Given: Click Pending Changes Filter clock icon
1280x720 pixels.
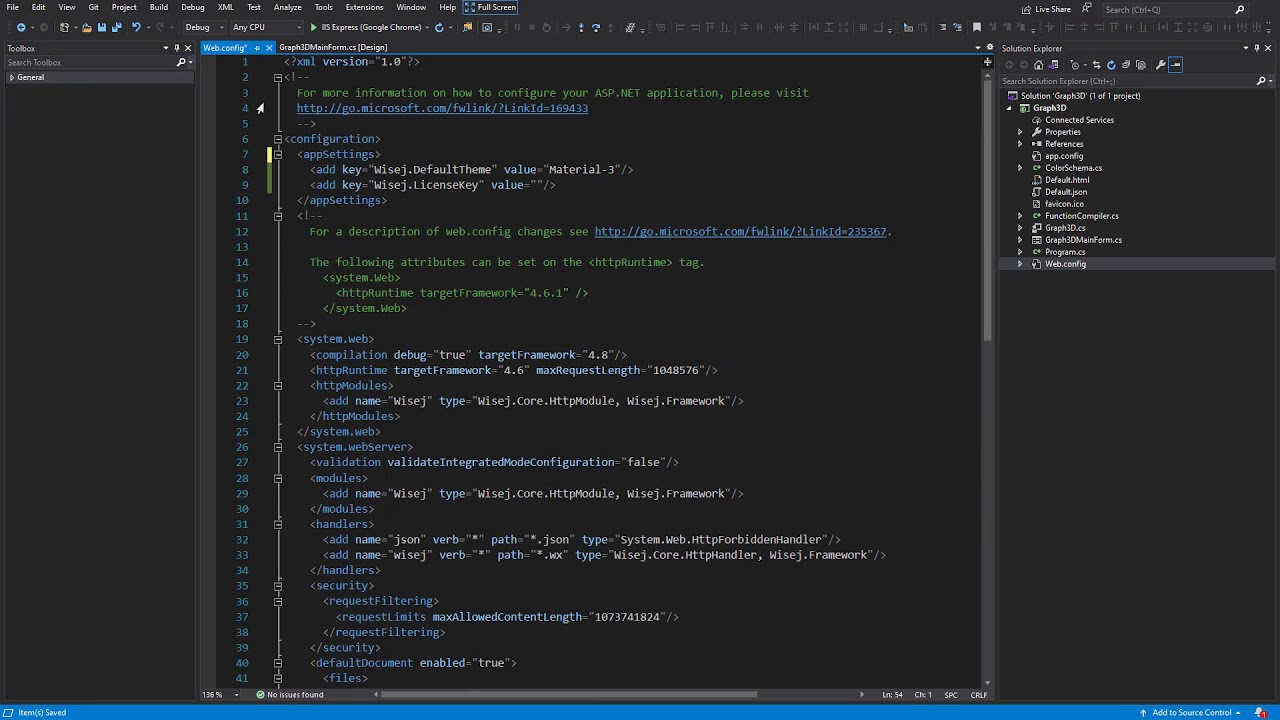Looking at the screenshot, I should coord(1075,65).
